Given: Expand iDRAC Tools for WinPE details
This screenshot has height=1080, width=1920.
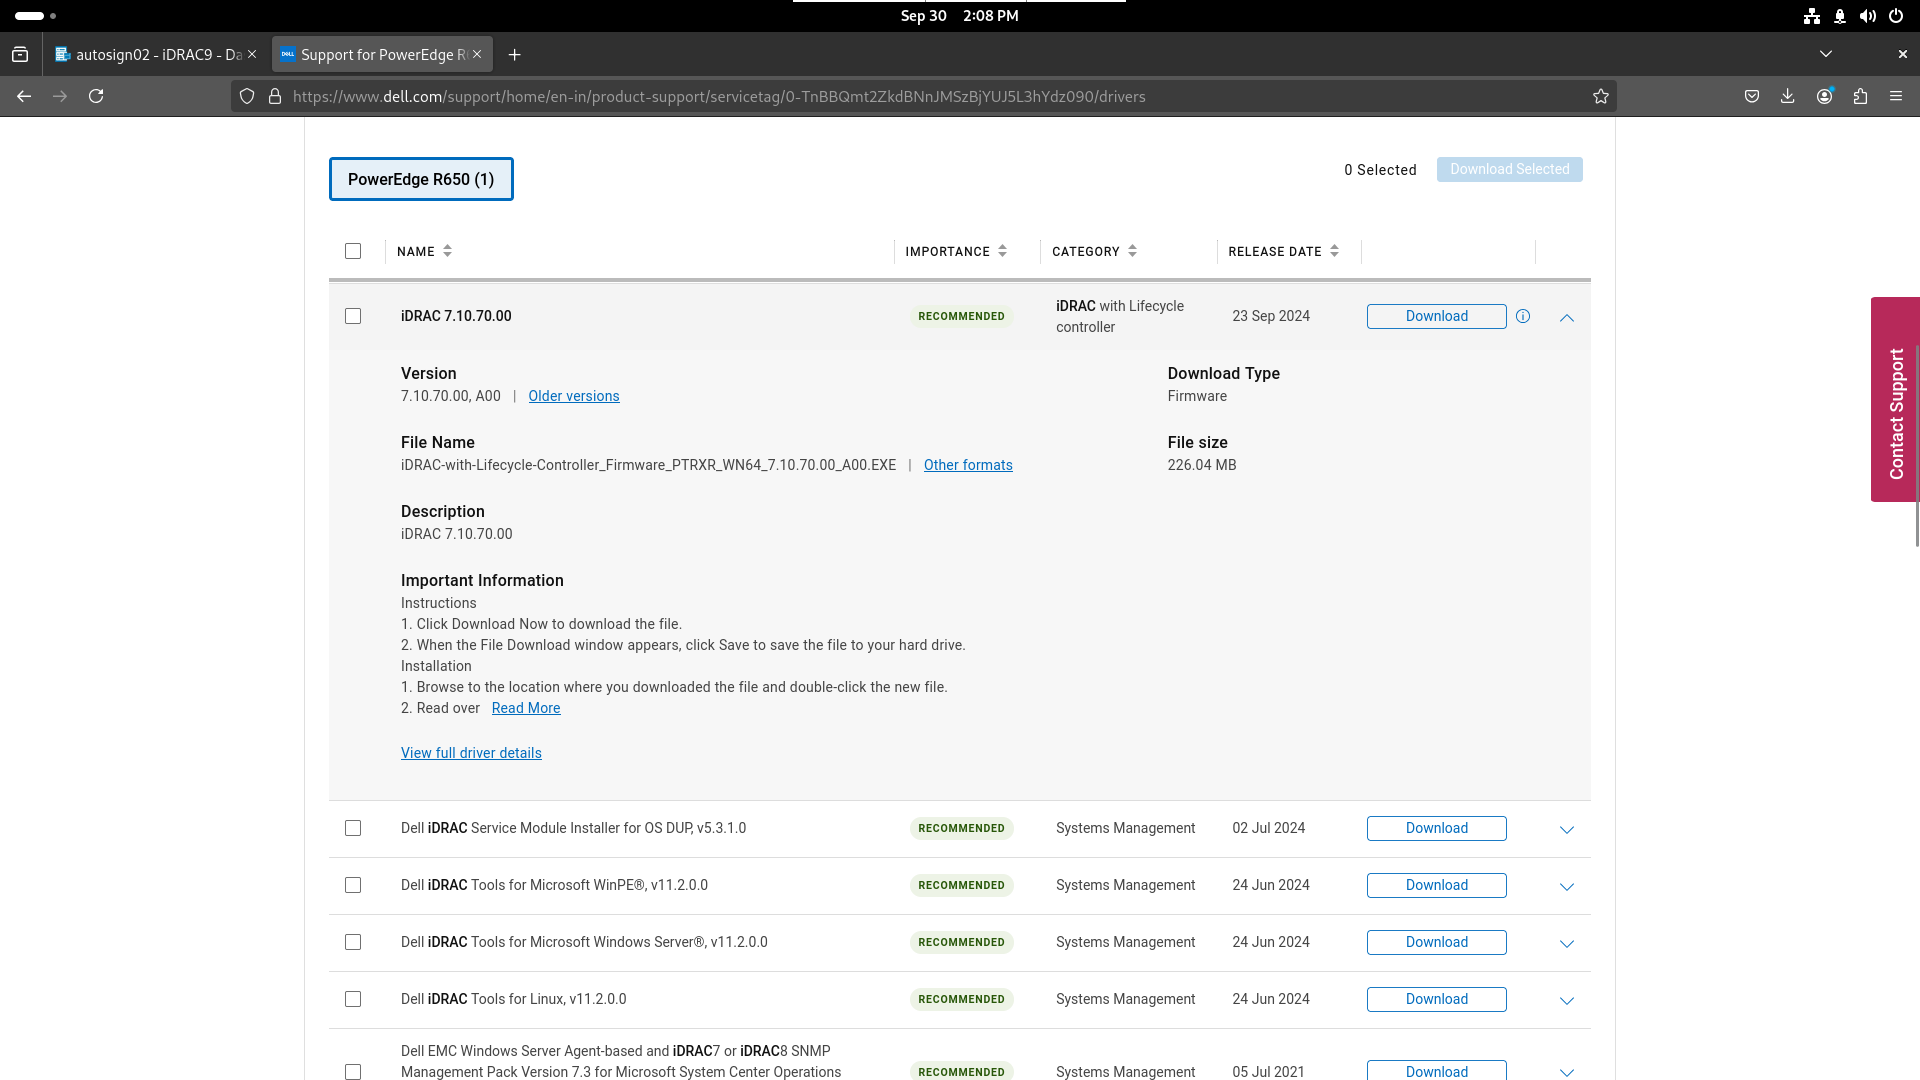Looking at the screenshot, I should pyautogui.click(x=1567, y=886).
